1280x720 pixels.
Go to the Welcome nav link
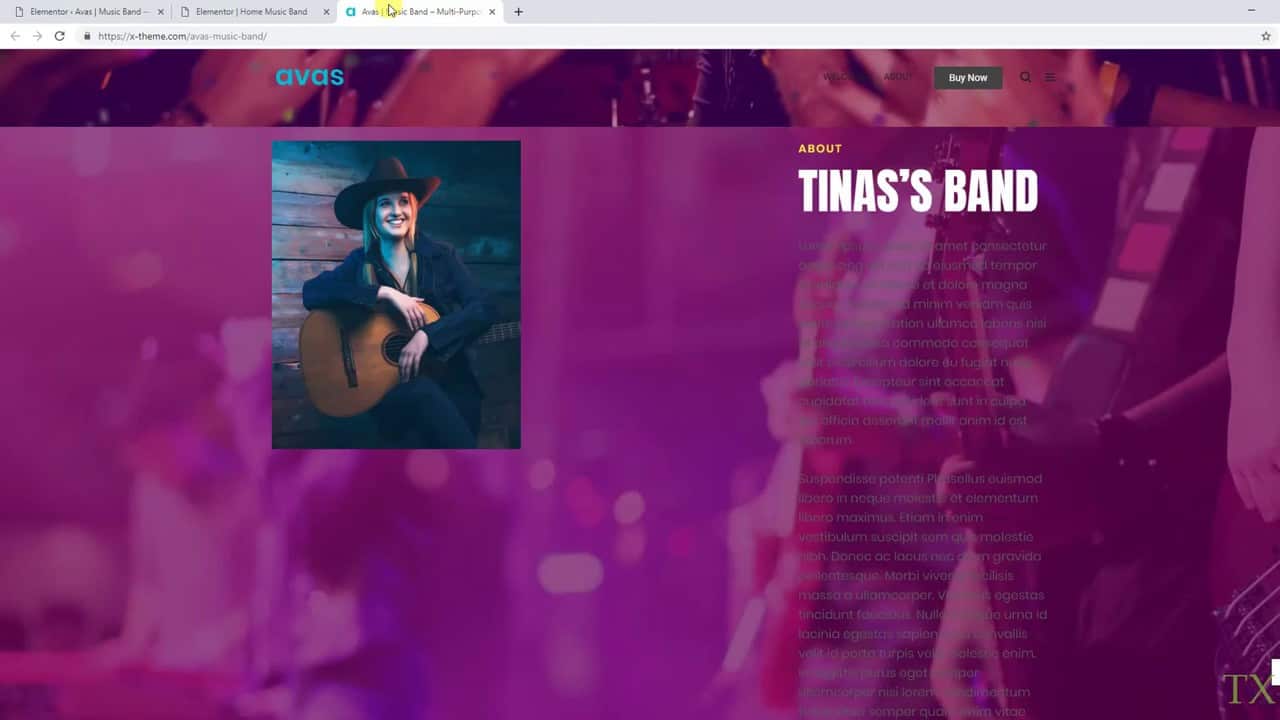[844, 77]
